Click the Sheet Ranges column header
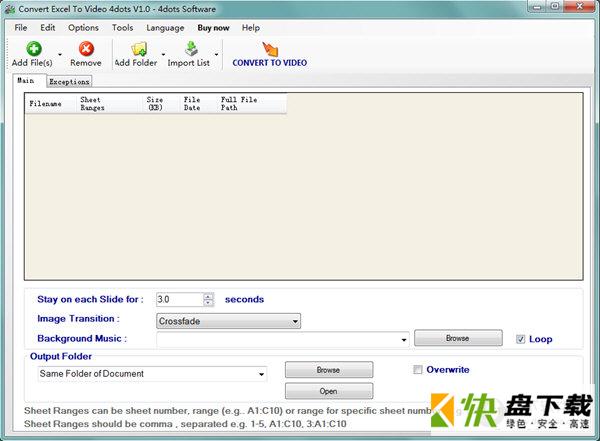This screenshot has width=600, height=441. point(109,104)
